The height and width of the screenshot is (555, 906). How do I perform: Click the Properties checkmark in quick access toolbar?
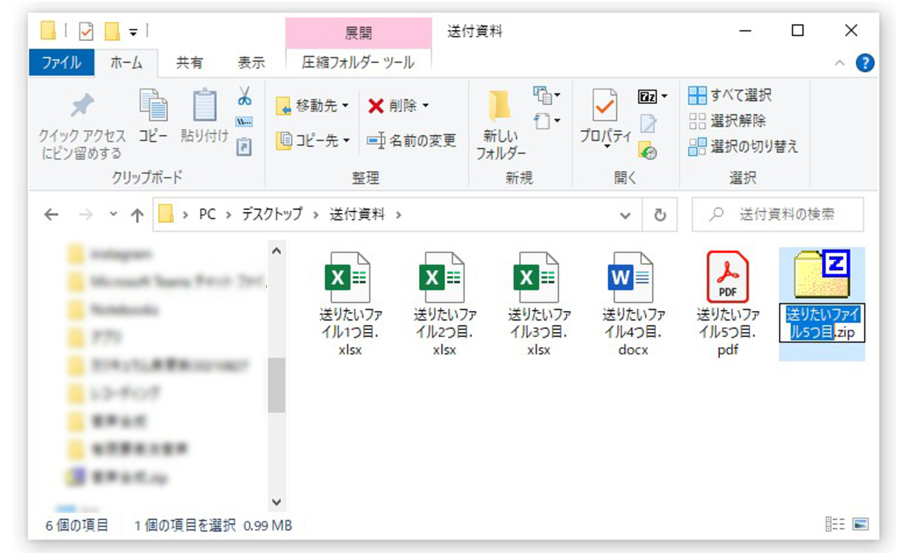pos(86,31)
